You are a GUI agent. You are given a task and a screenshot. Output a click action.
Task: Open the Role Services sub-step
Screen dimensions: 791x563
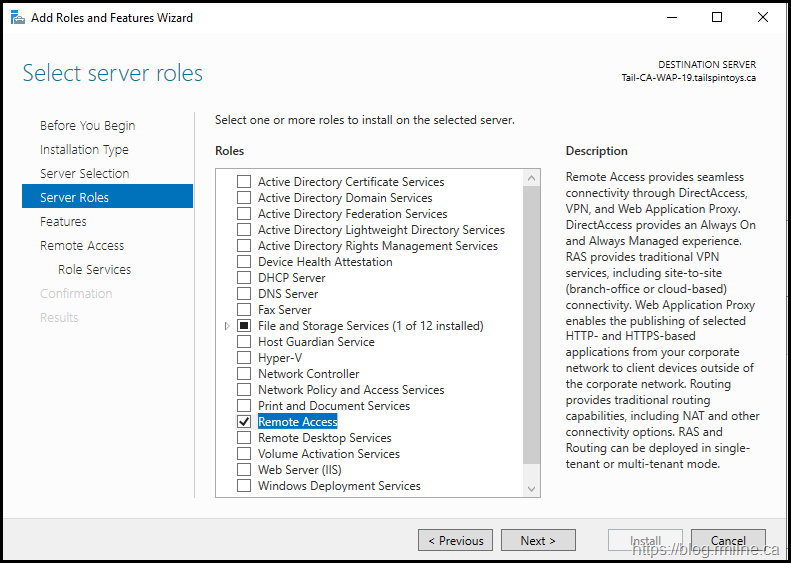[x=94, y=270]
